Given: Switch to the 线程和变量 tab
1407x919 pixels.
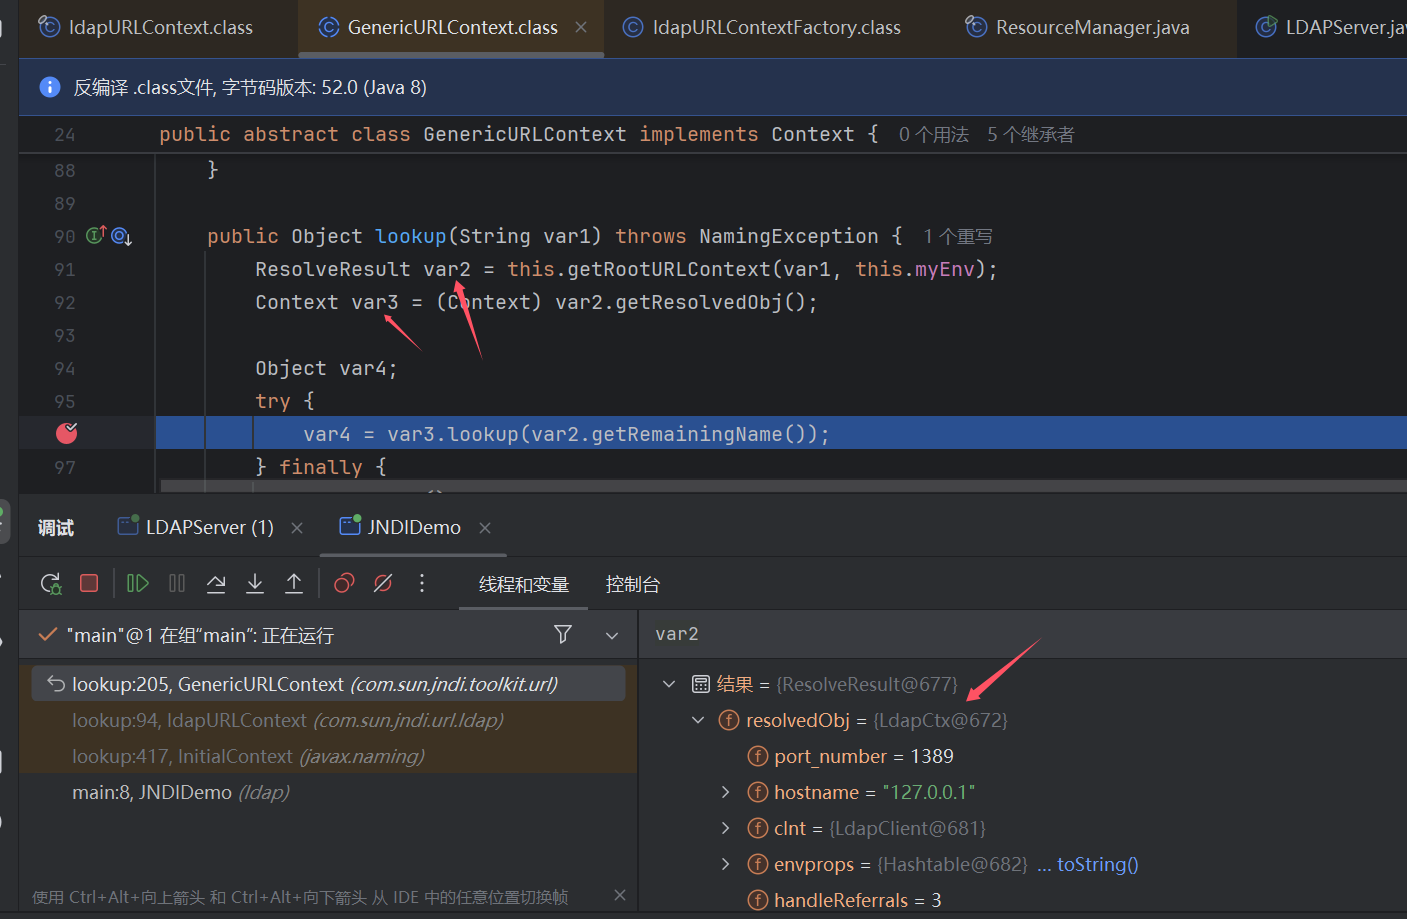Looking at the screenshot, I should tap(524, 584).
